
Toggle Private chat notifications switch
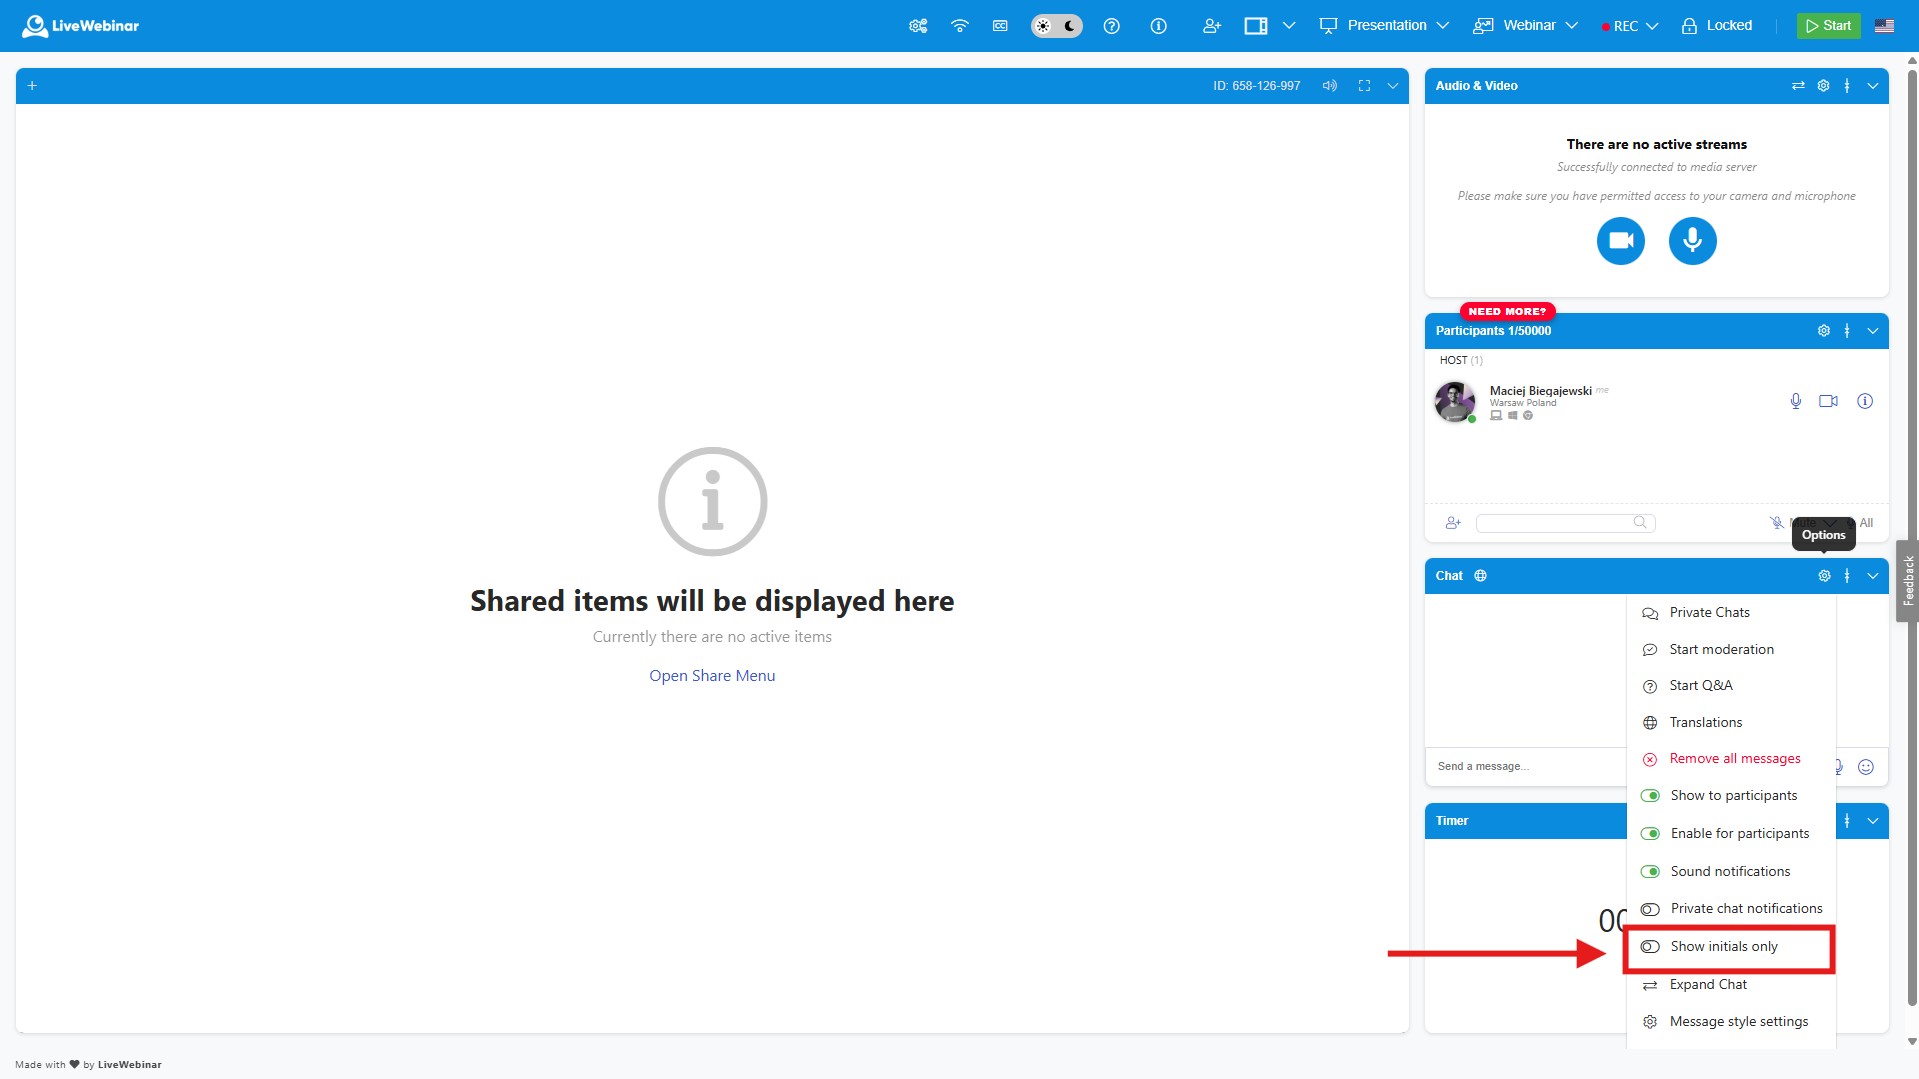pos(1650,909)
